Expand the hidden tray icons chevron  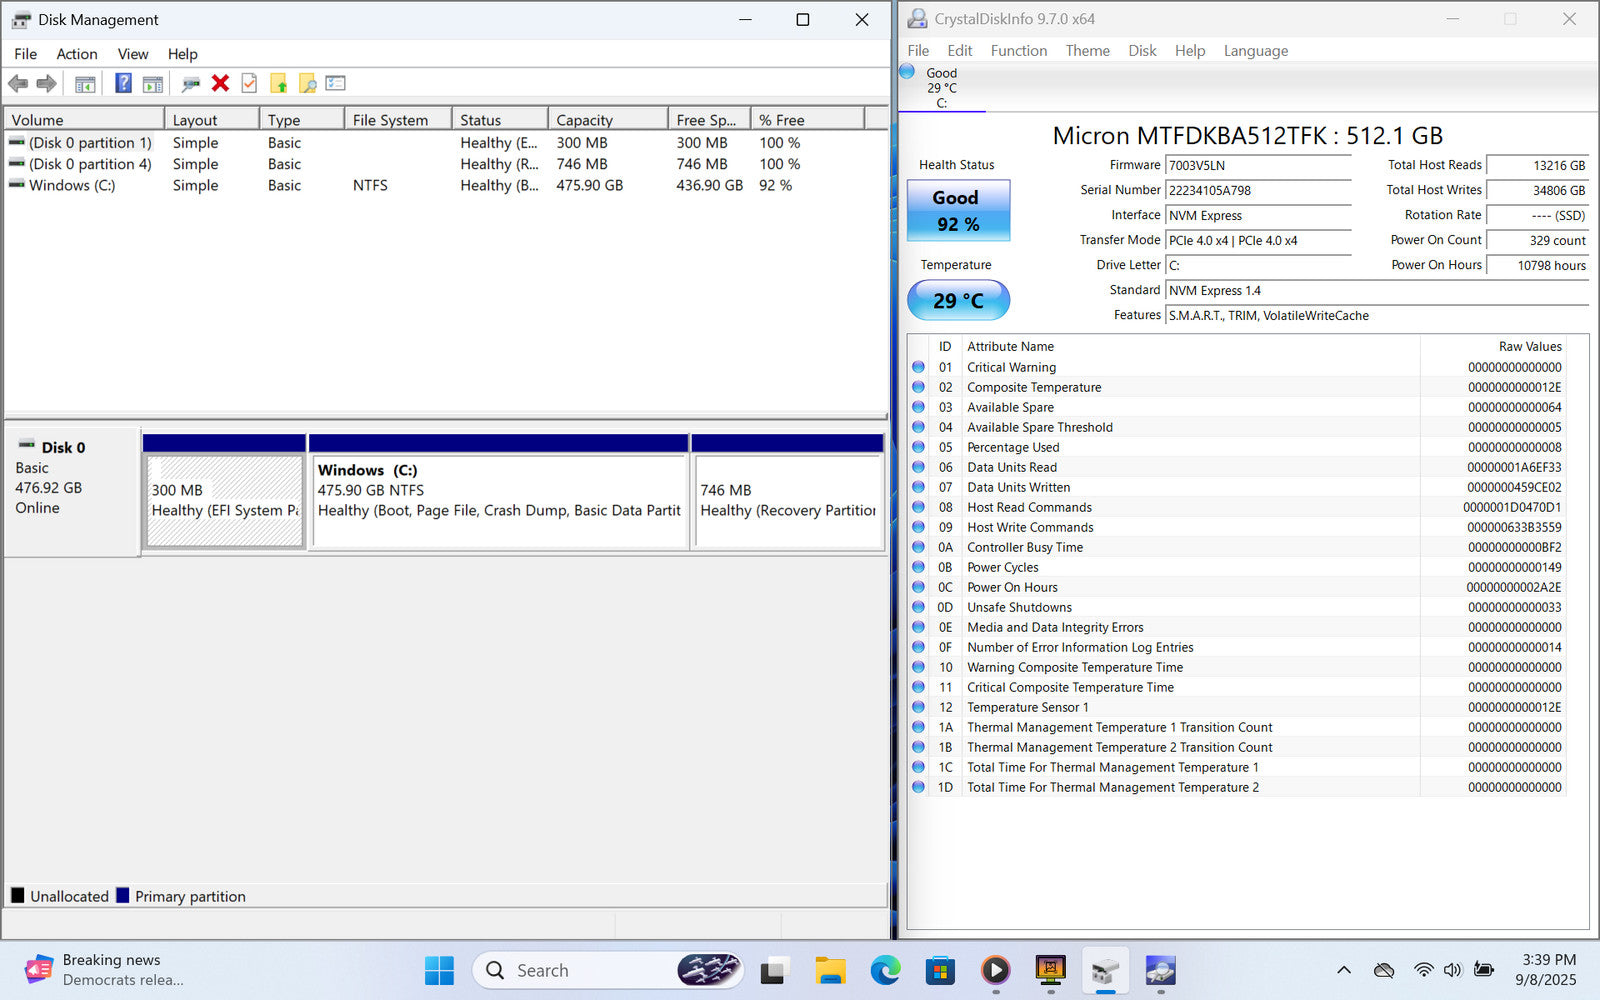coord(1344,970)
